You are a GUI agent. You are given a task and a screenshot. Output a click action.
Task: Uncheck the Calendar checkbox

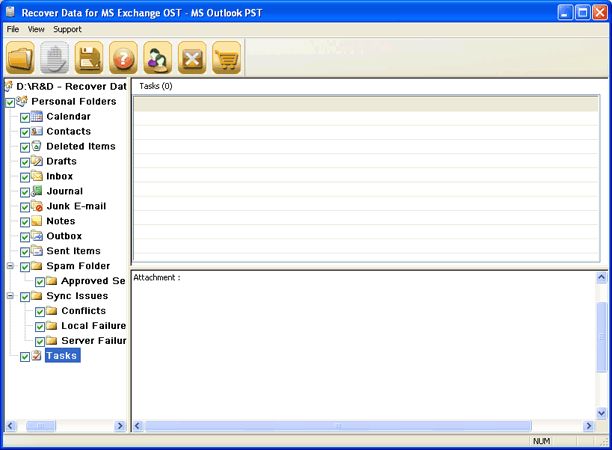(25, 117)
